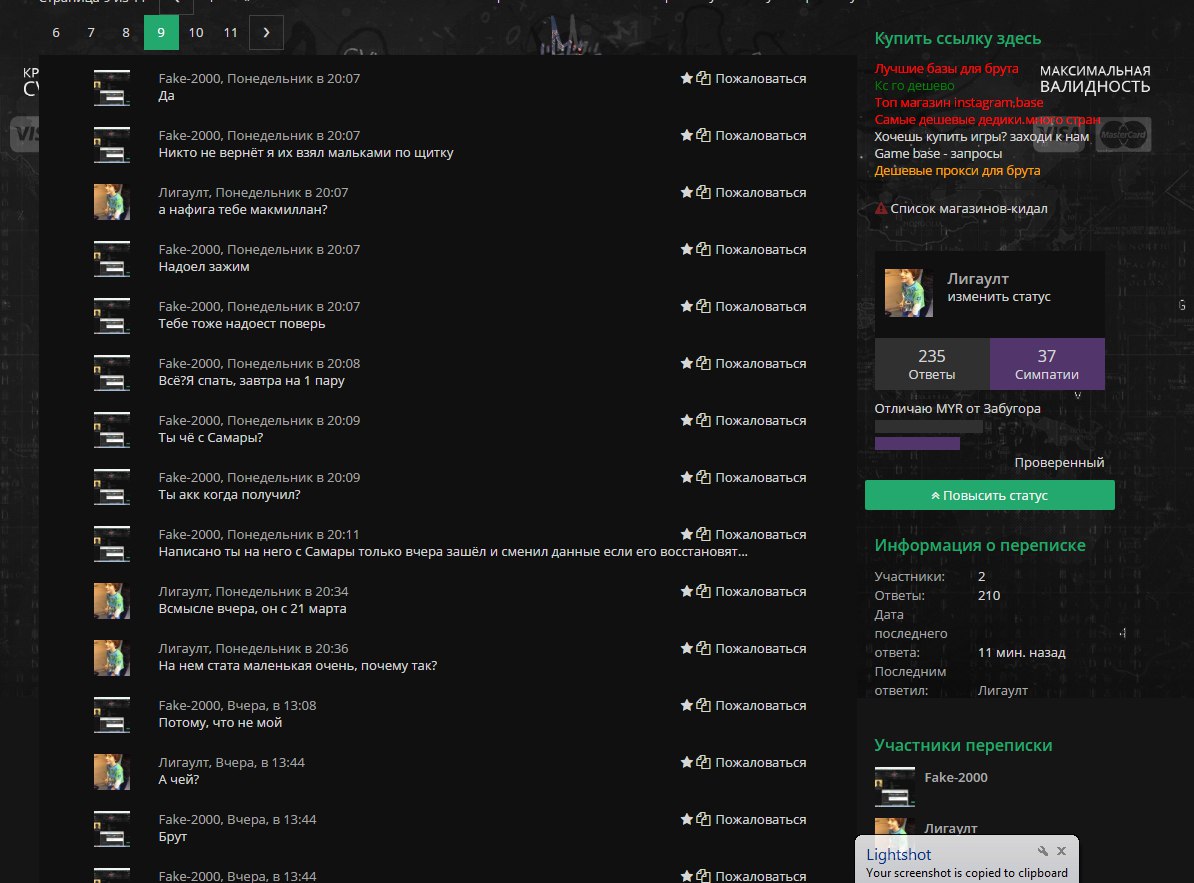Report the message "а нафига тебе макмиллан?"
This screenshot has width=1194, height=883.
760,193
